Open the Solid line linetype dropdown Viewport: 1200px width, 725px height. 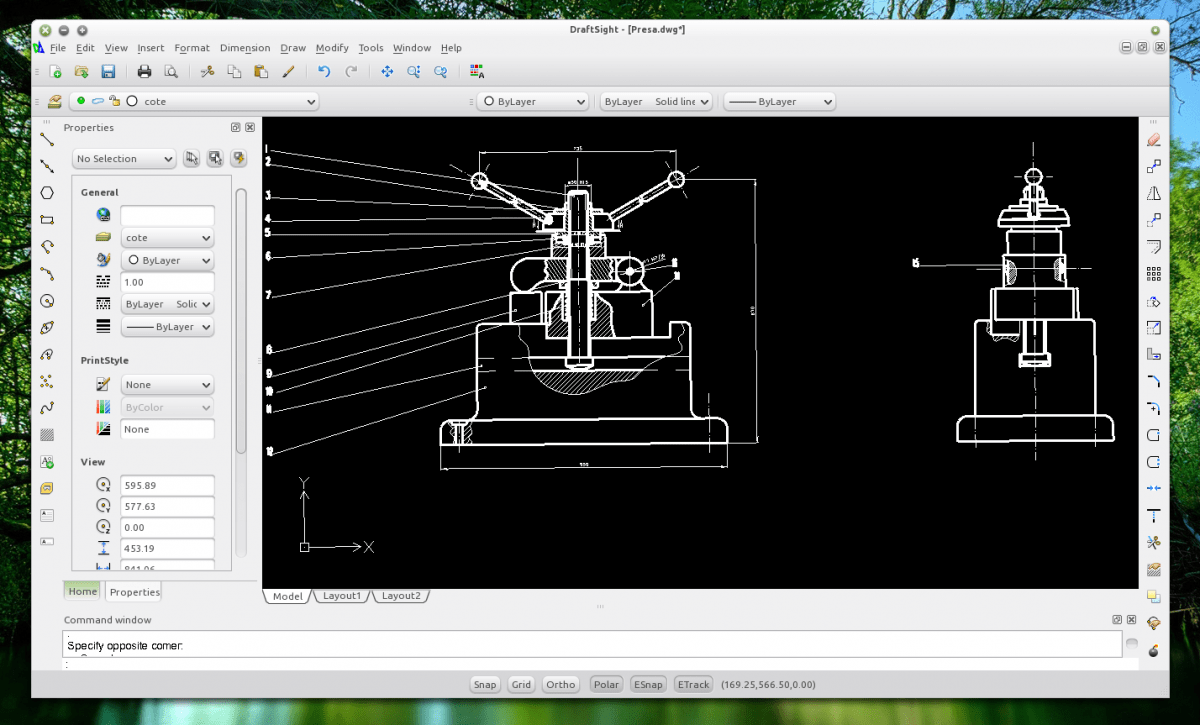click(x=656, y=101)
